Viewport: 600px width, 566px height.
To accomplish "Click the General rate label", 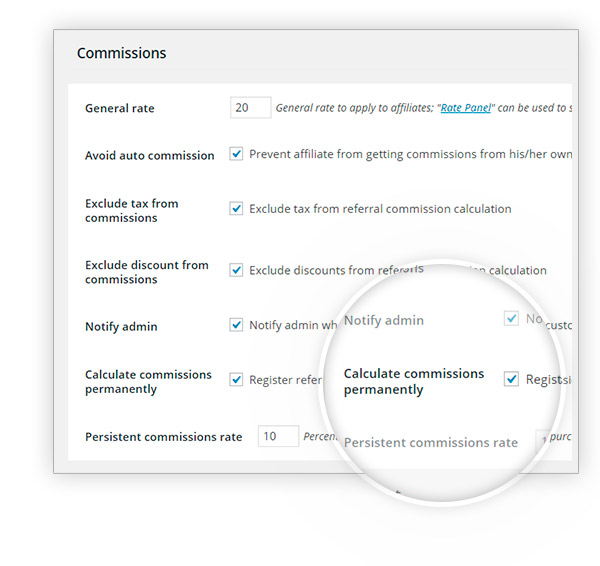I will click(120, 108).
